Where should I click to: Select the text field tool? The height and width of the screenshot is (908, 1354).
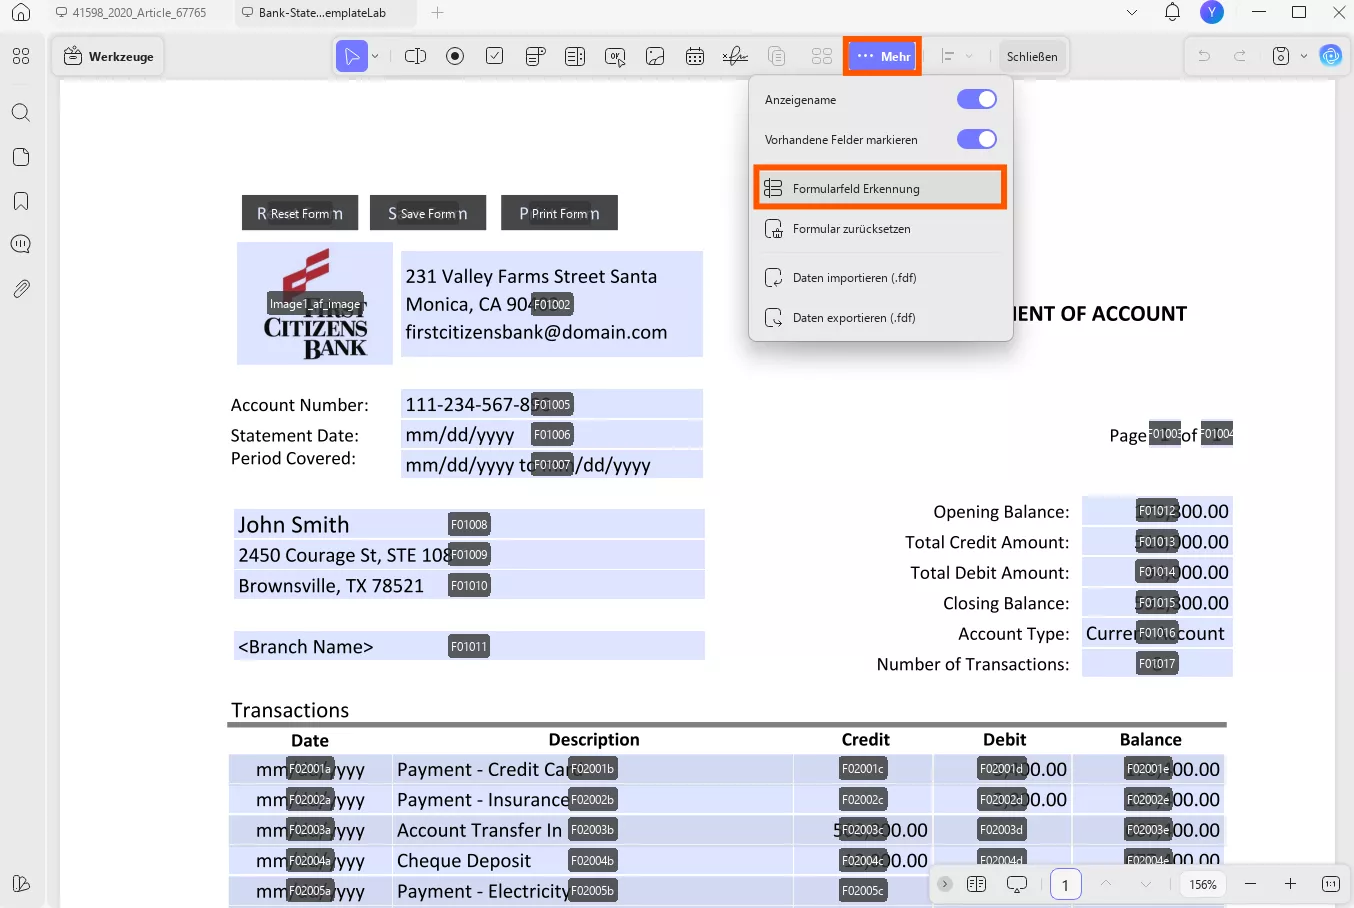tap(415, 56)
